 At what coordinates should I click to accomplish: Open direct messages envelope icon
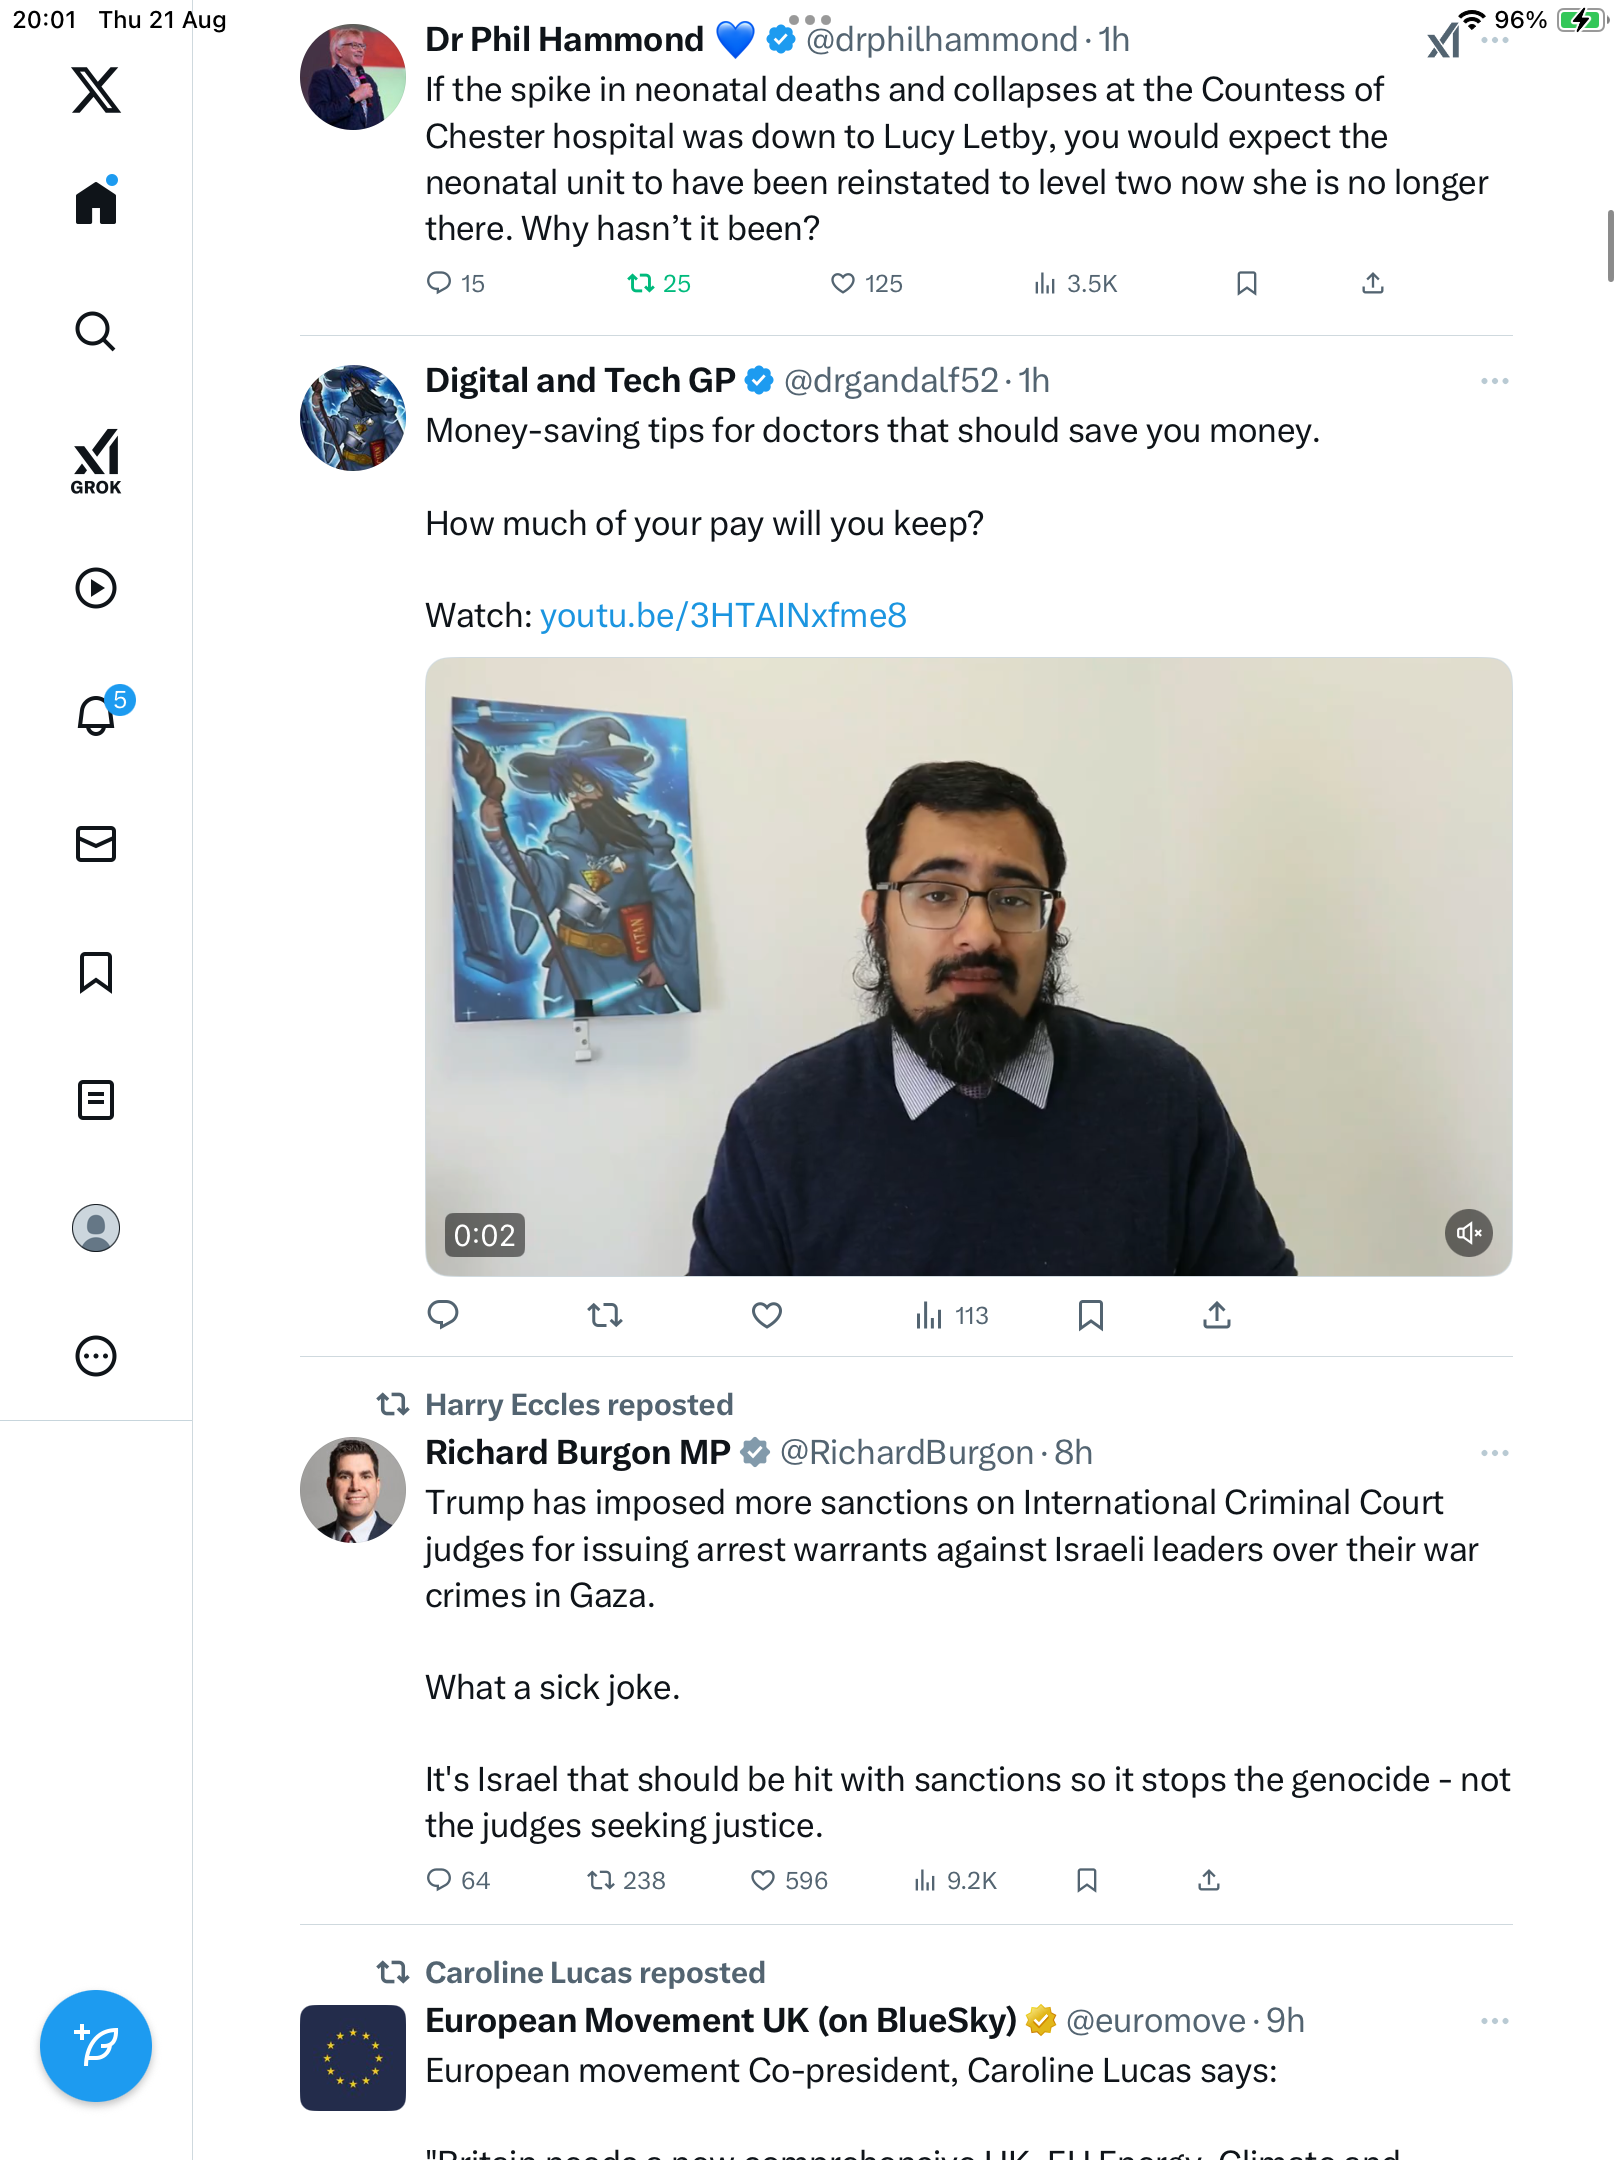(96, 844)
